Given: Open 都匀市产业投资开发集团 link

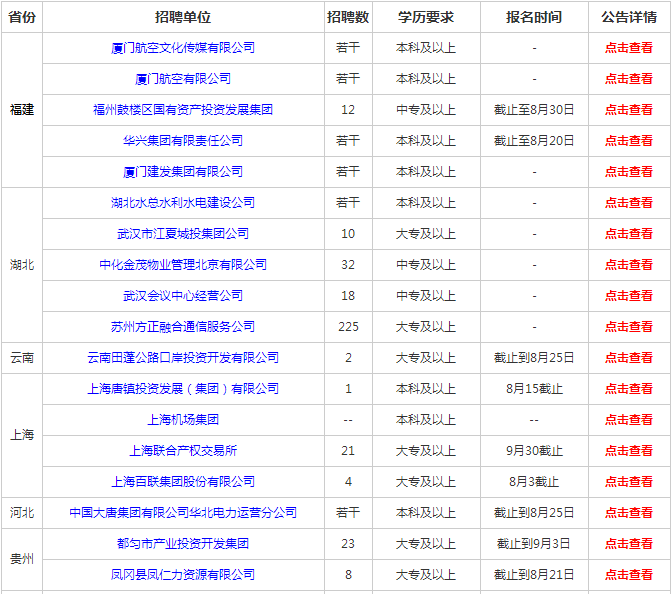Looking at the screenshot, I should click(x=183, y=544).
